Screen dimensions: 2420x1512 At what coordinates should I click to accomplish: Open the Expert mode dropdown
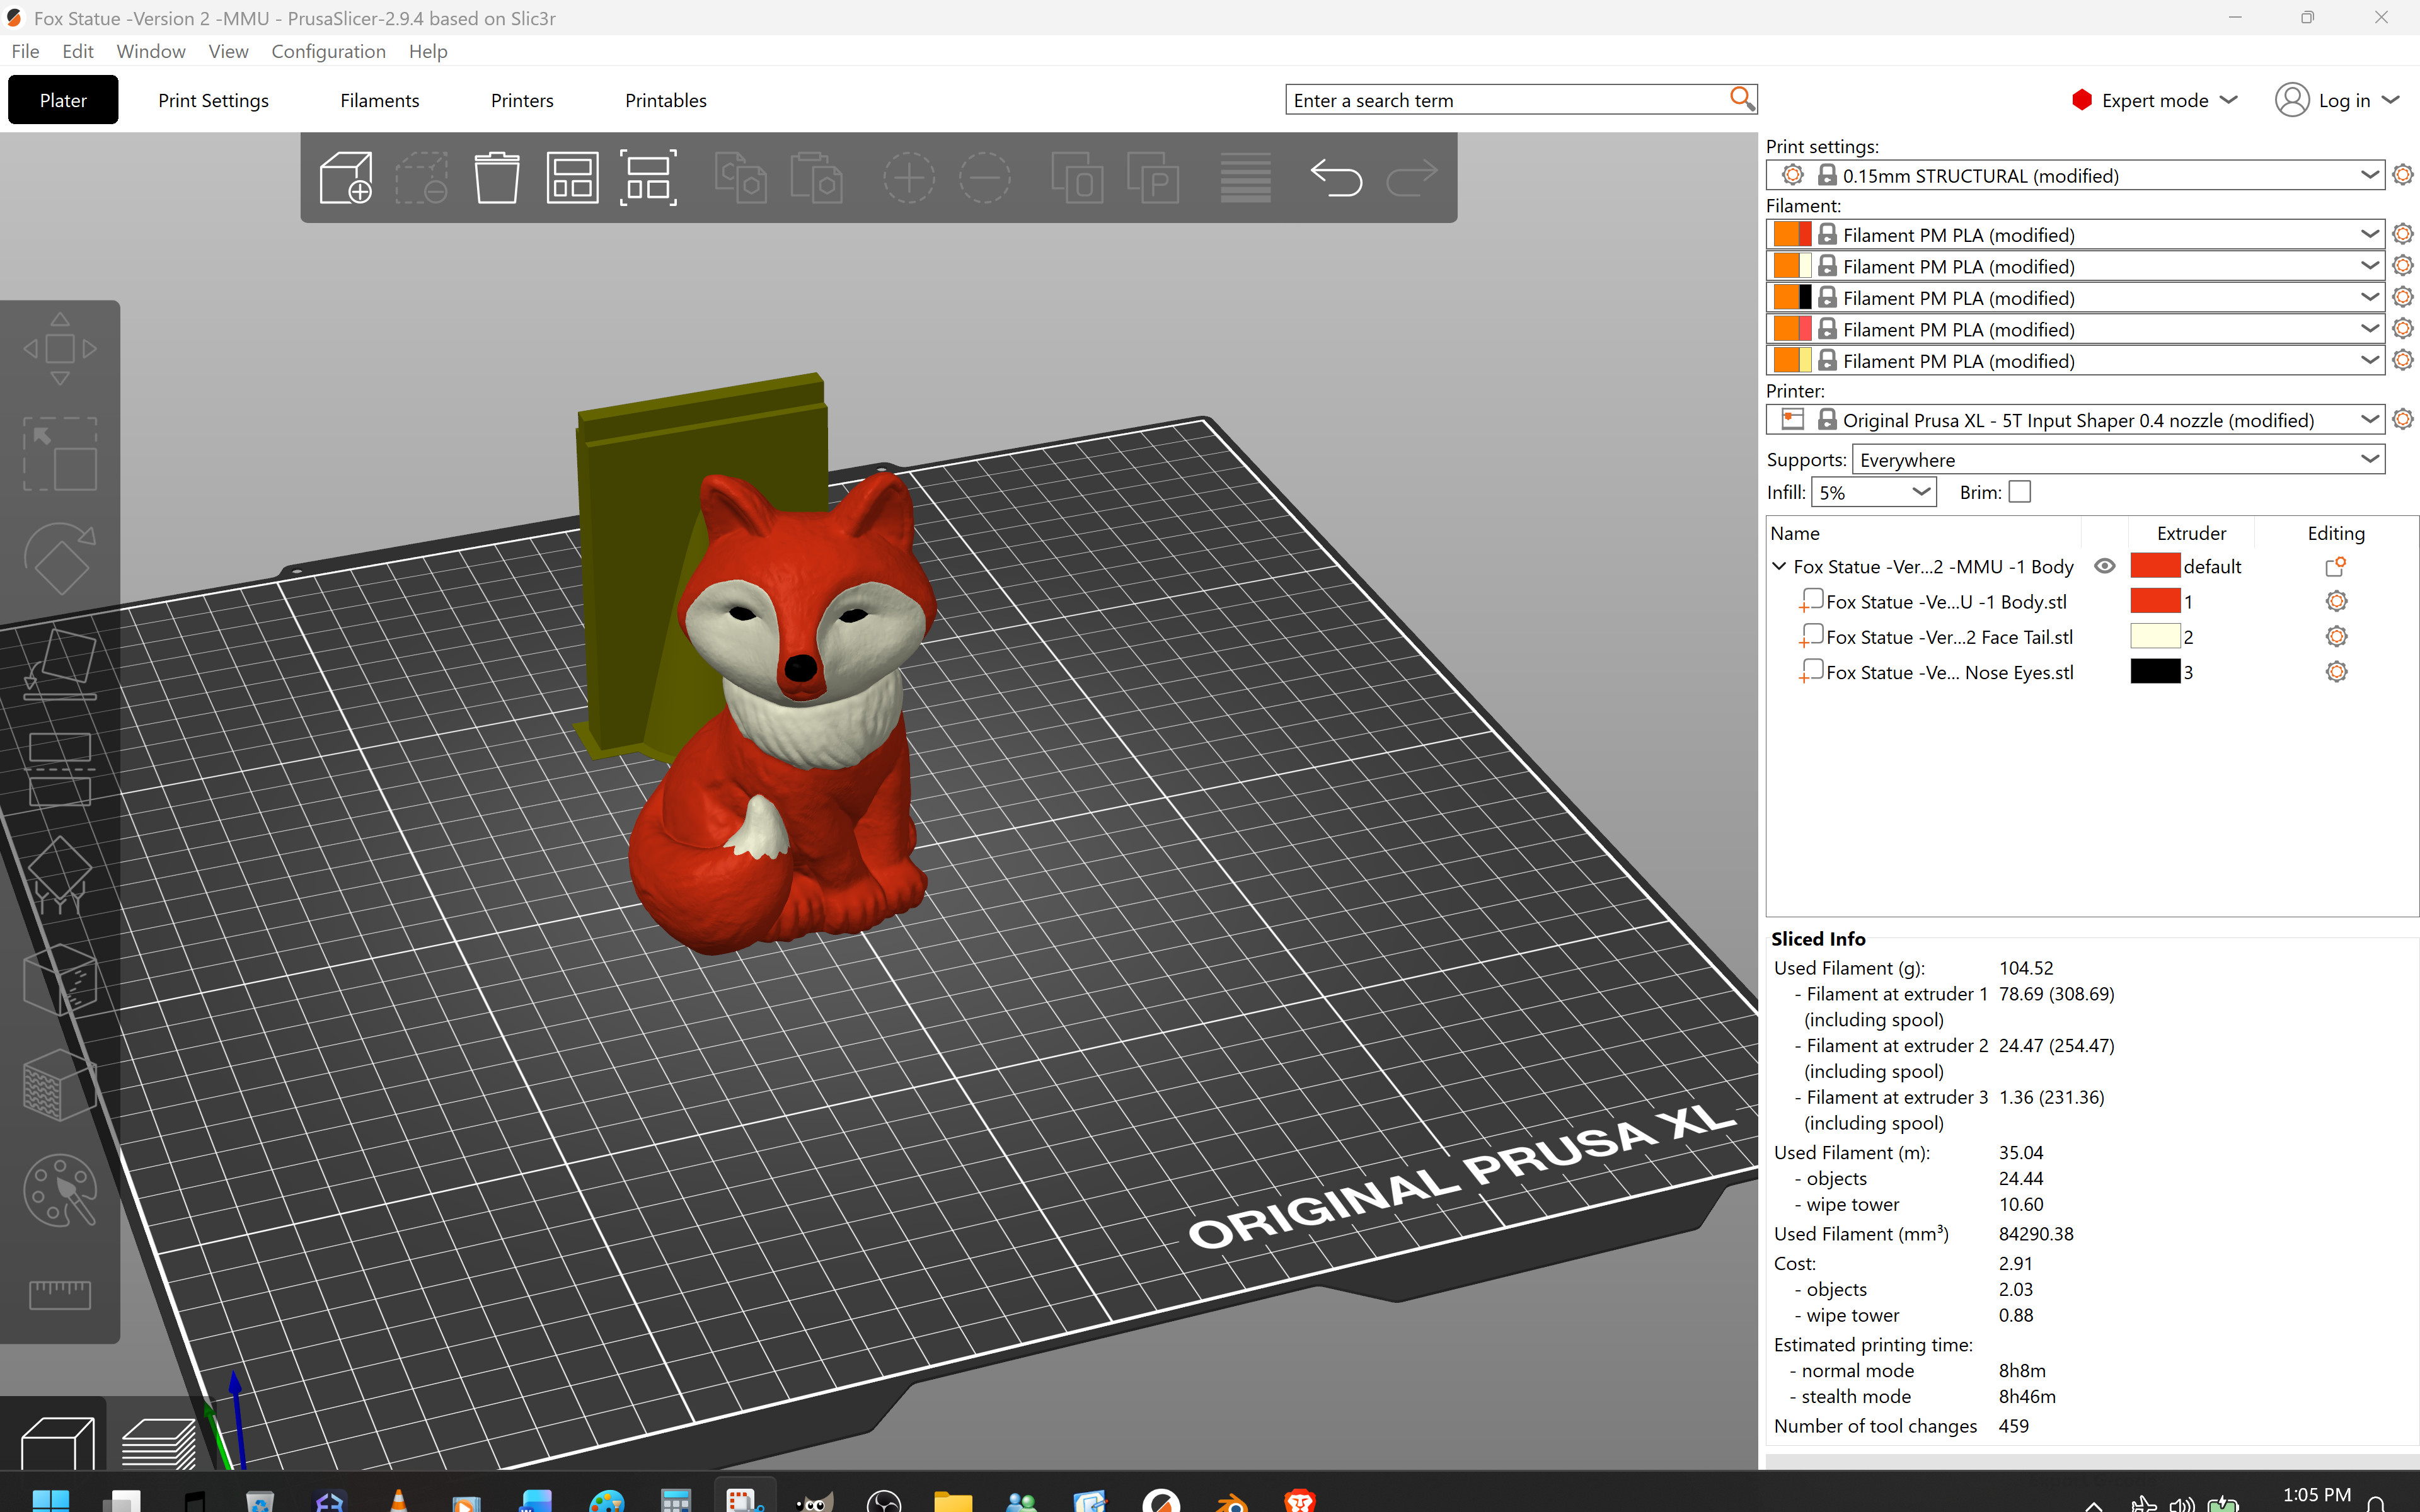2154,100
